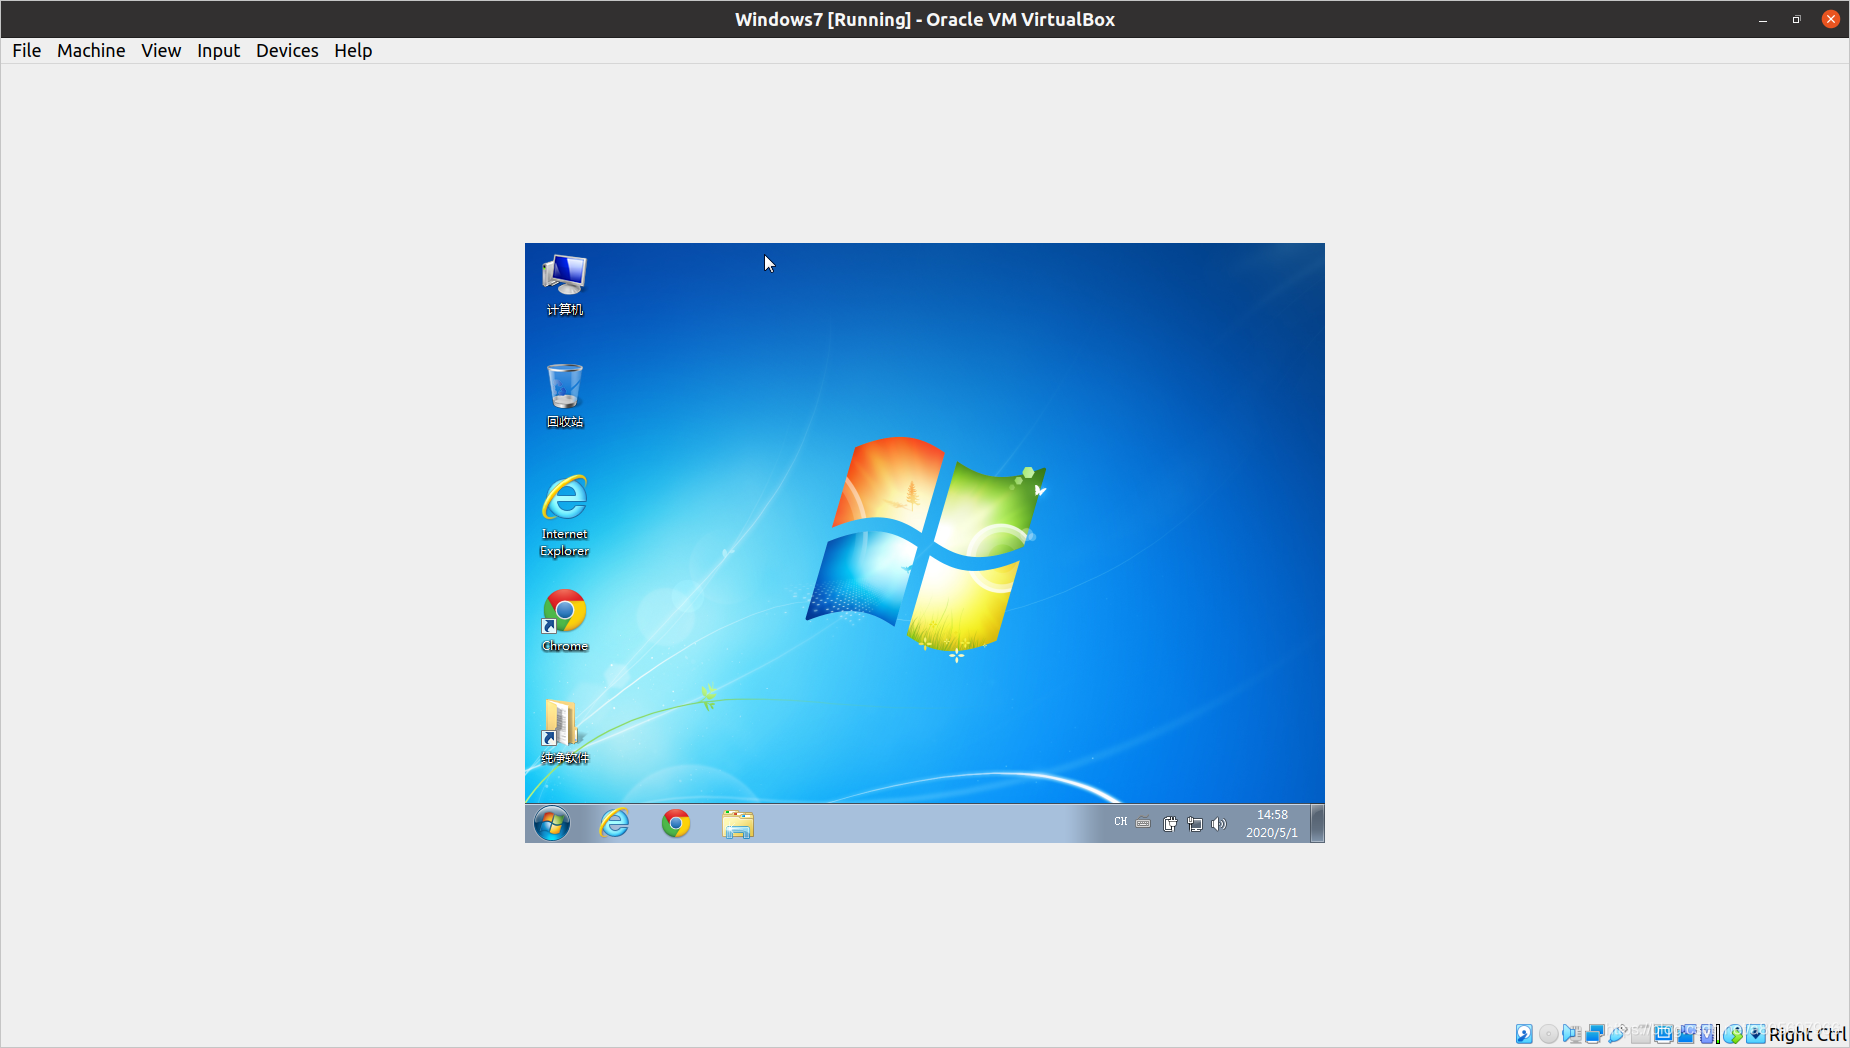The image size is (1850, 1048).
Task: Click the Right Ctrl host key label
Action: (1808, 1034)
